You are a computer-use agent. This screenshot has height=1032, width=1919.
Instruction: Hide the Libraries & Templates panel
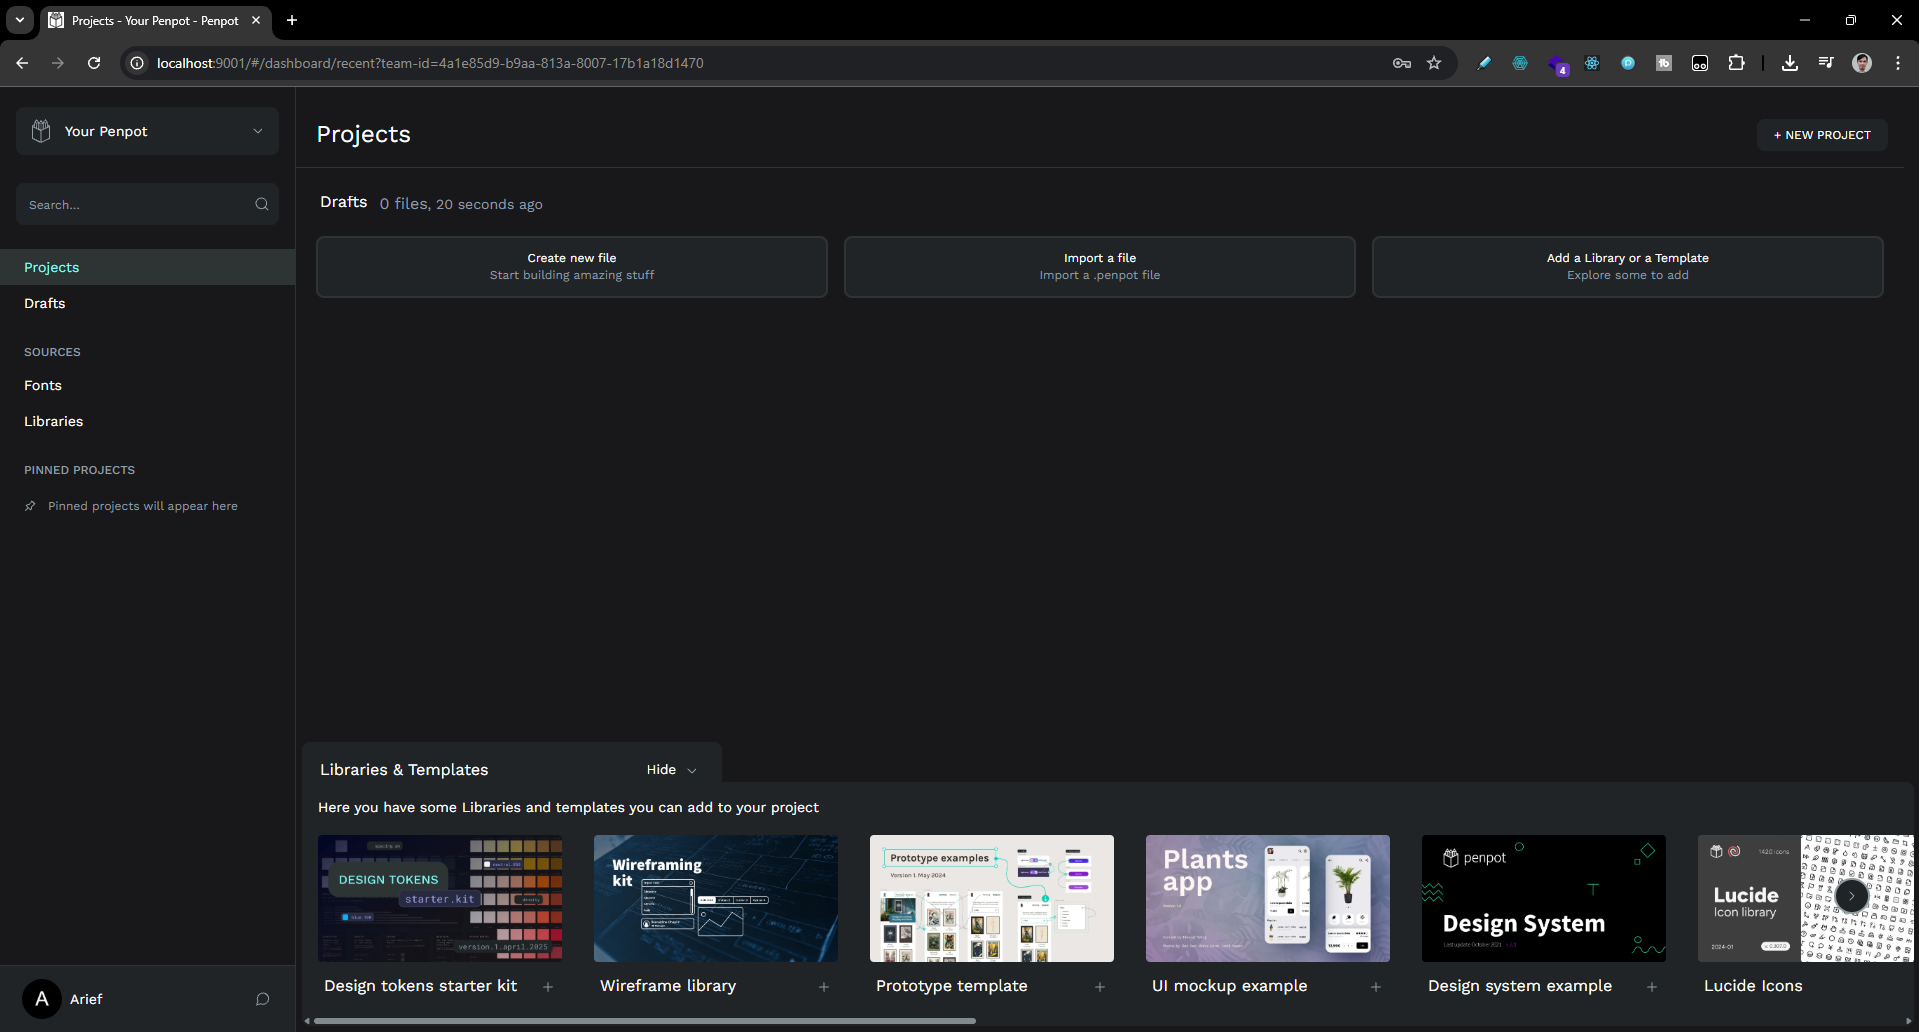tap(671, 770)
